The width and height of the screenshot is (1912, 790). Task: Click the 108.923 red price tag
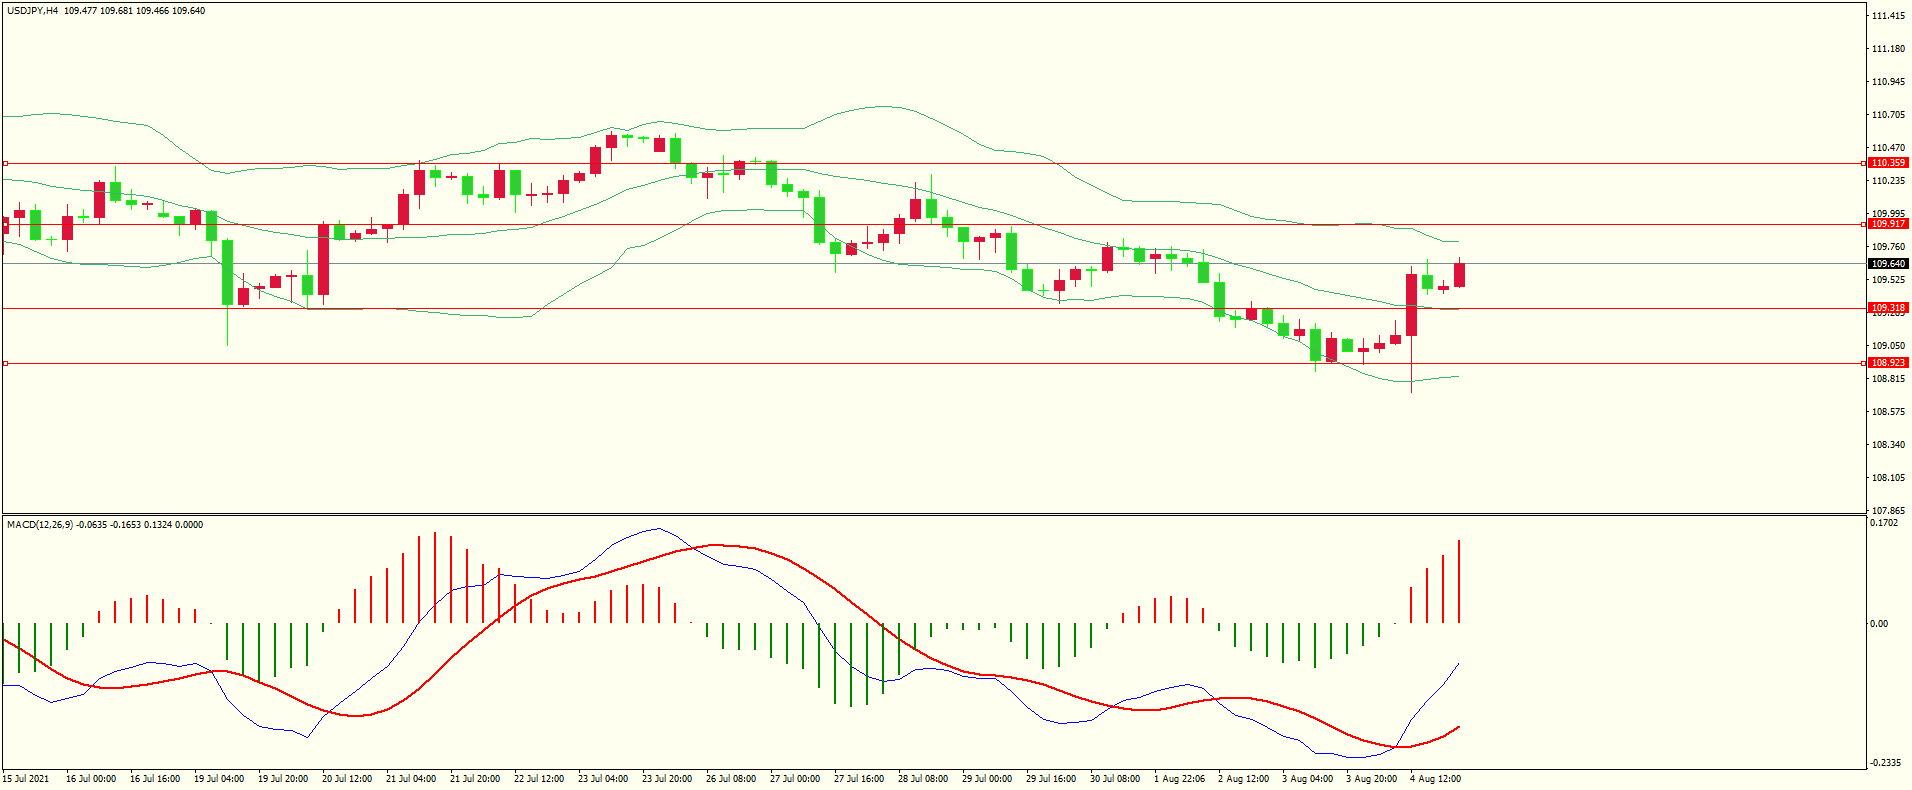(1888, 363)
